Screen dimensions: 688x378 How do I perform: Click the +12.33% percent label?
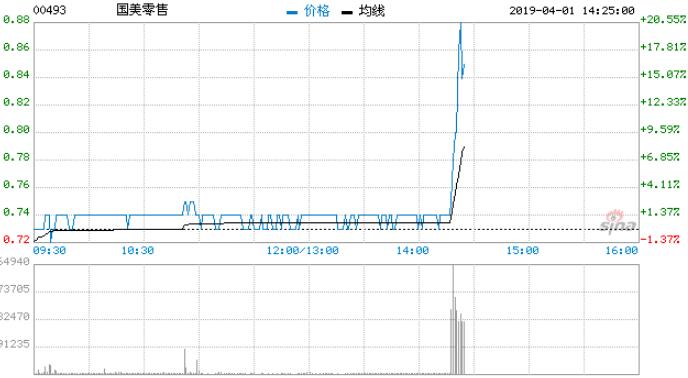[663, 102]
